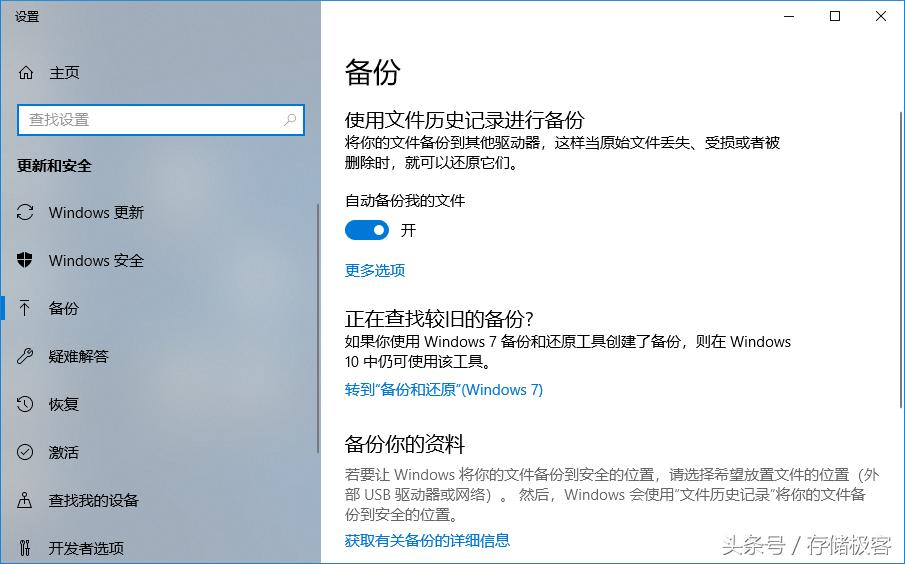
Task: Maximize the 设置 window
Action: [835, 16]
